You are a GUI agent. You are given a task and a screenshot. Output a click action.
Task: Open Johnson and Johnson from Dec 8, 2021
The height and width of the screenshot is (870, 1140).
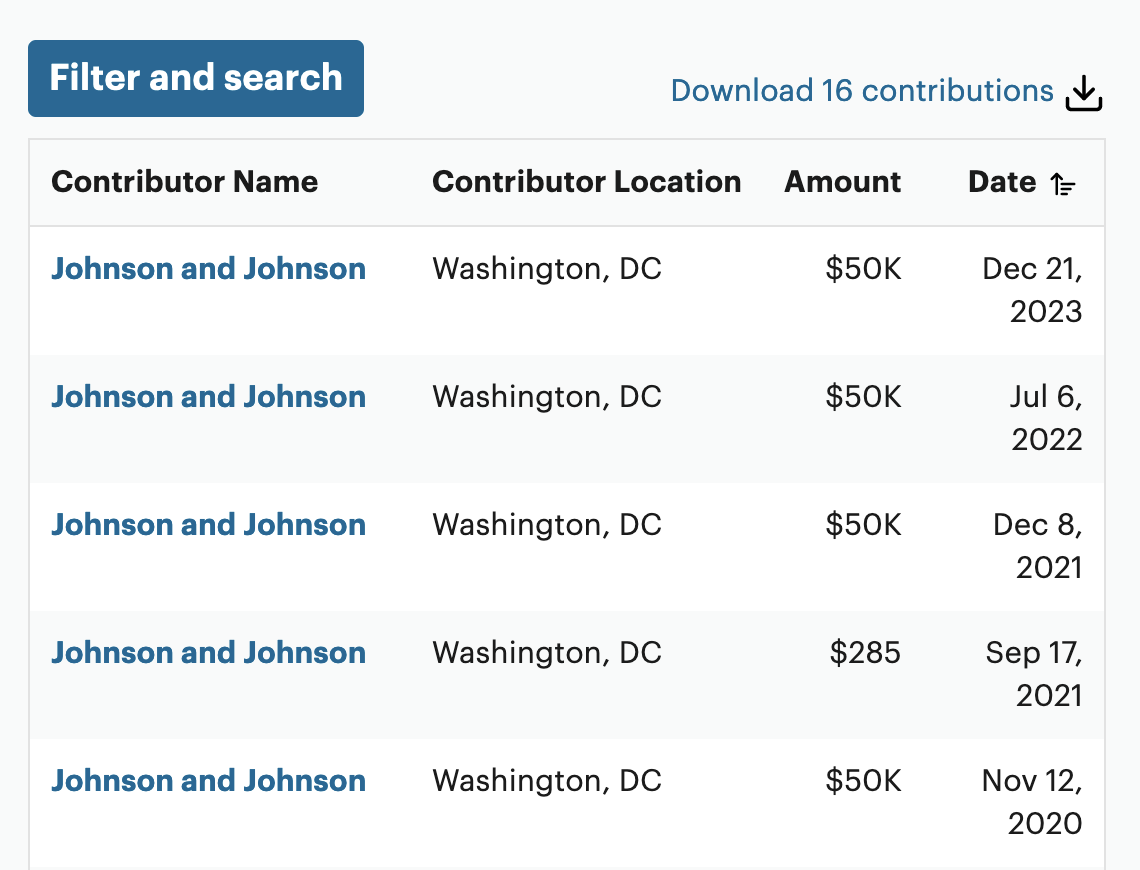coord(209,525)
